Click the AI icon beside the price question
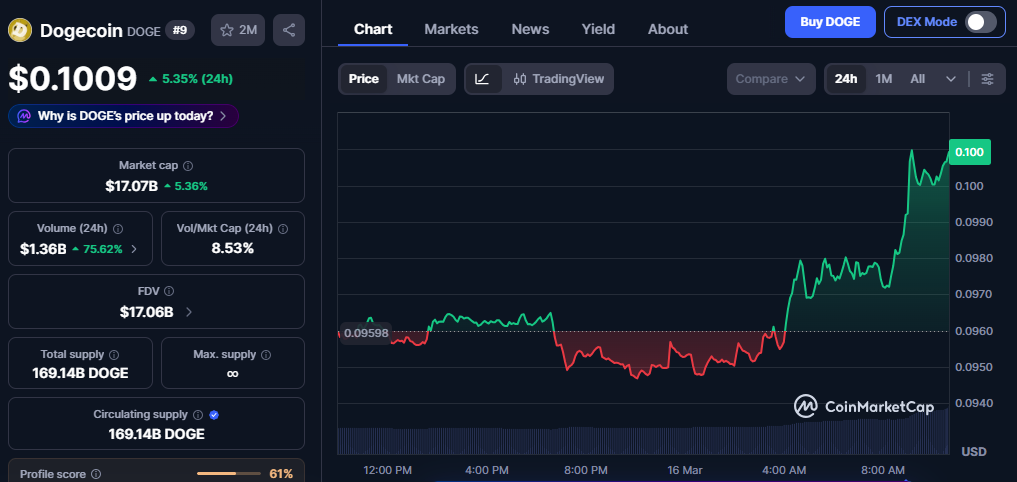 (24, 116)
